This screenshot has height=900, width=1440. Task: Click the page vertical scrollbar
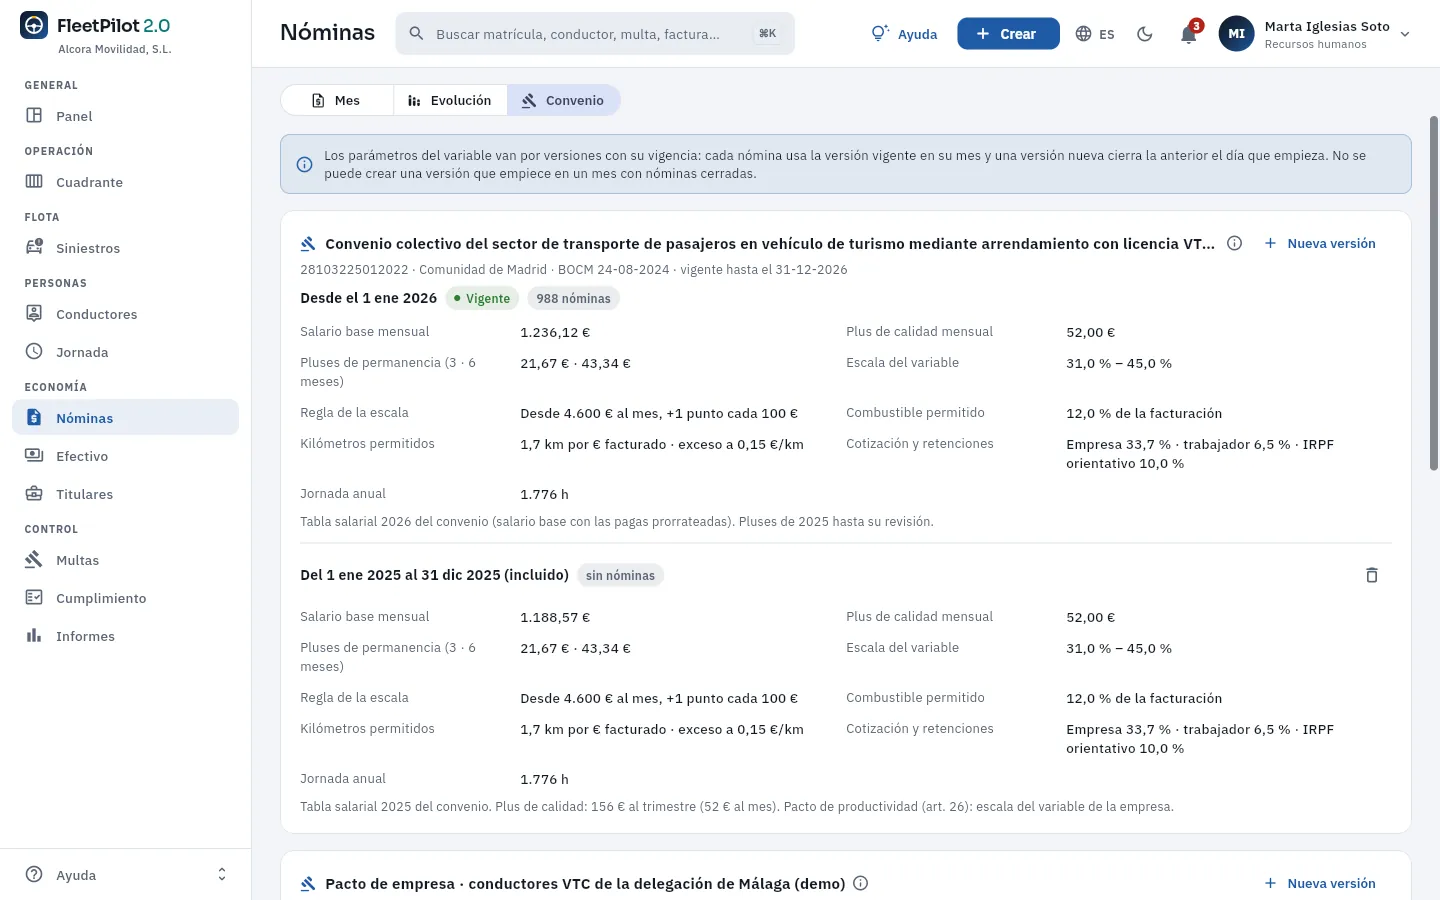coord(1434,293)
